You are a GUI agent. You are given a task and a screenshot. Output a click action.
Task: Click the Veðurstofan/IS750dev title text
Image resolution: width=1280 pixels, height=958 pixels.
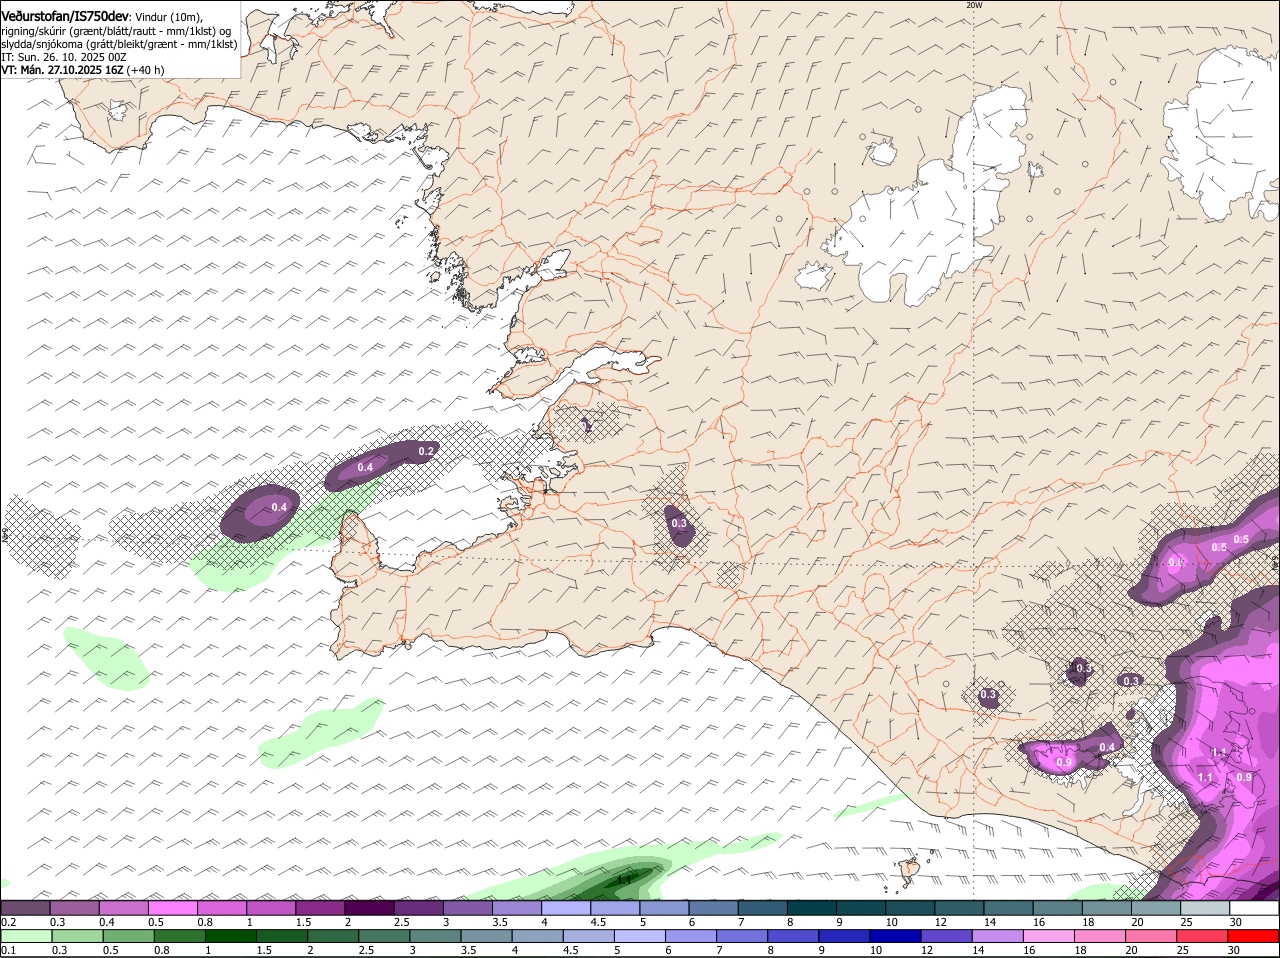[x=65, y=16]
